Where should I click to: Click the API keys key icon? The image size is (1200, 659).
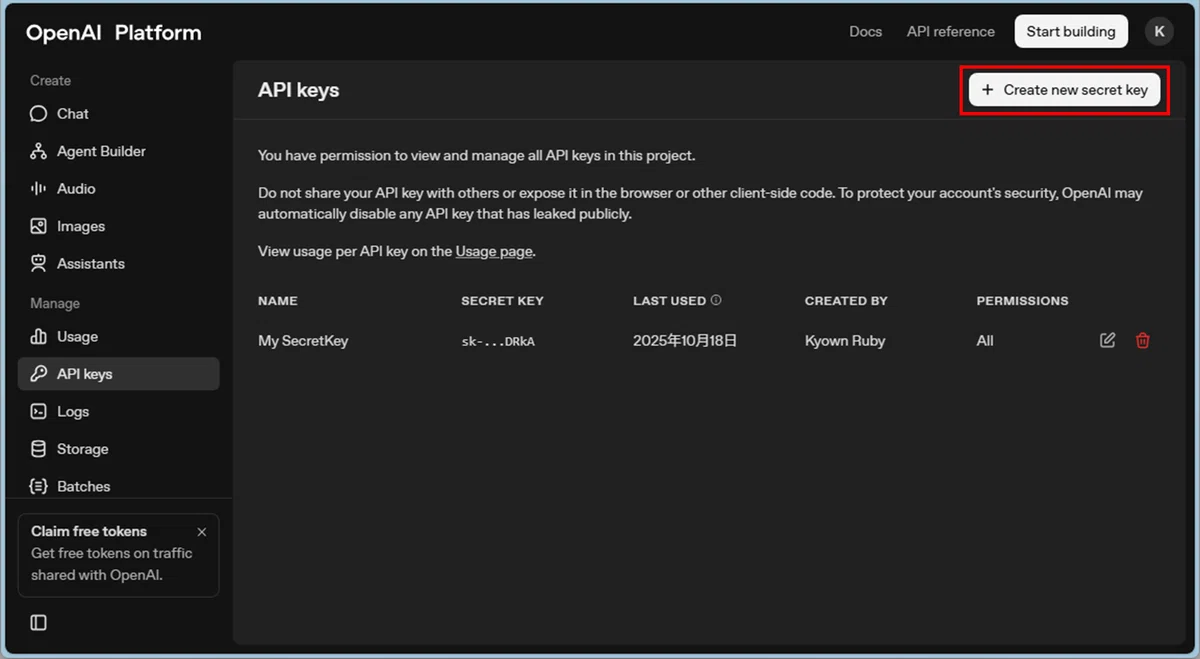pyautogui.click(x=39, y=374)
